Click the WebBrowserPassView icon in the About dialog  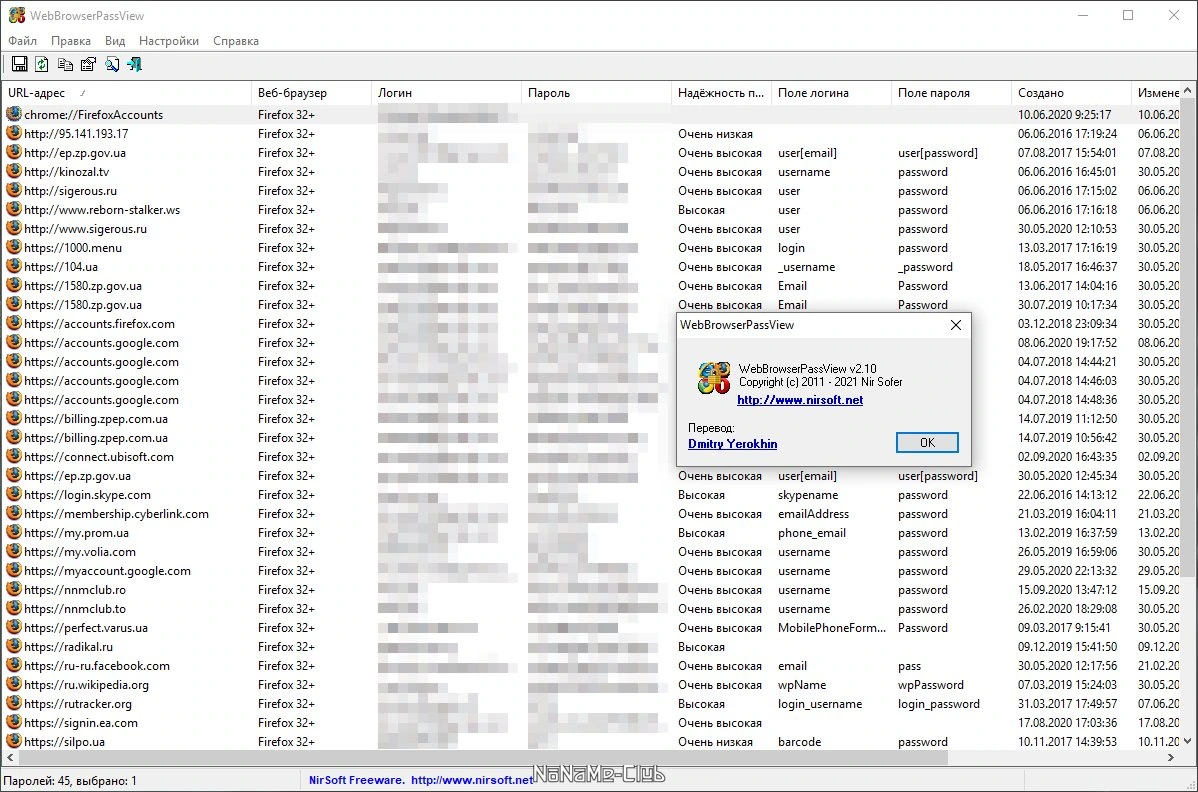click(x=714, y=378)
